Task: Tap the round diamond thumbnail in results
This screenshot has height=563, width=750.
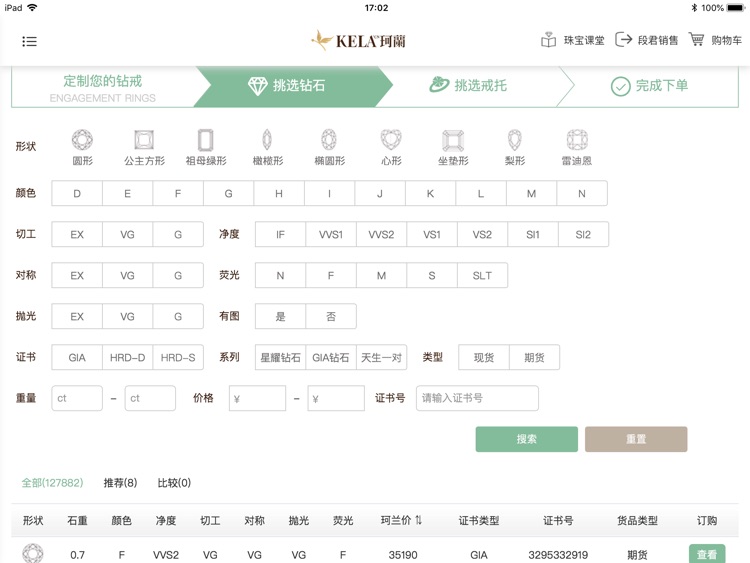Action: point(33,553)
